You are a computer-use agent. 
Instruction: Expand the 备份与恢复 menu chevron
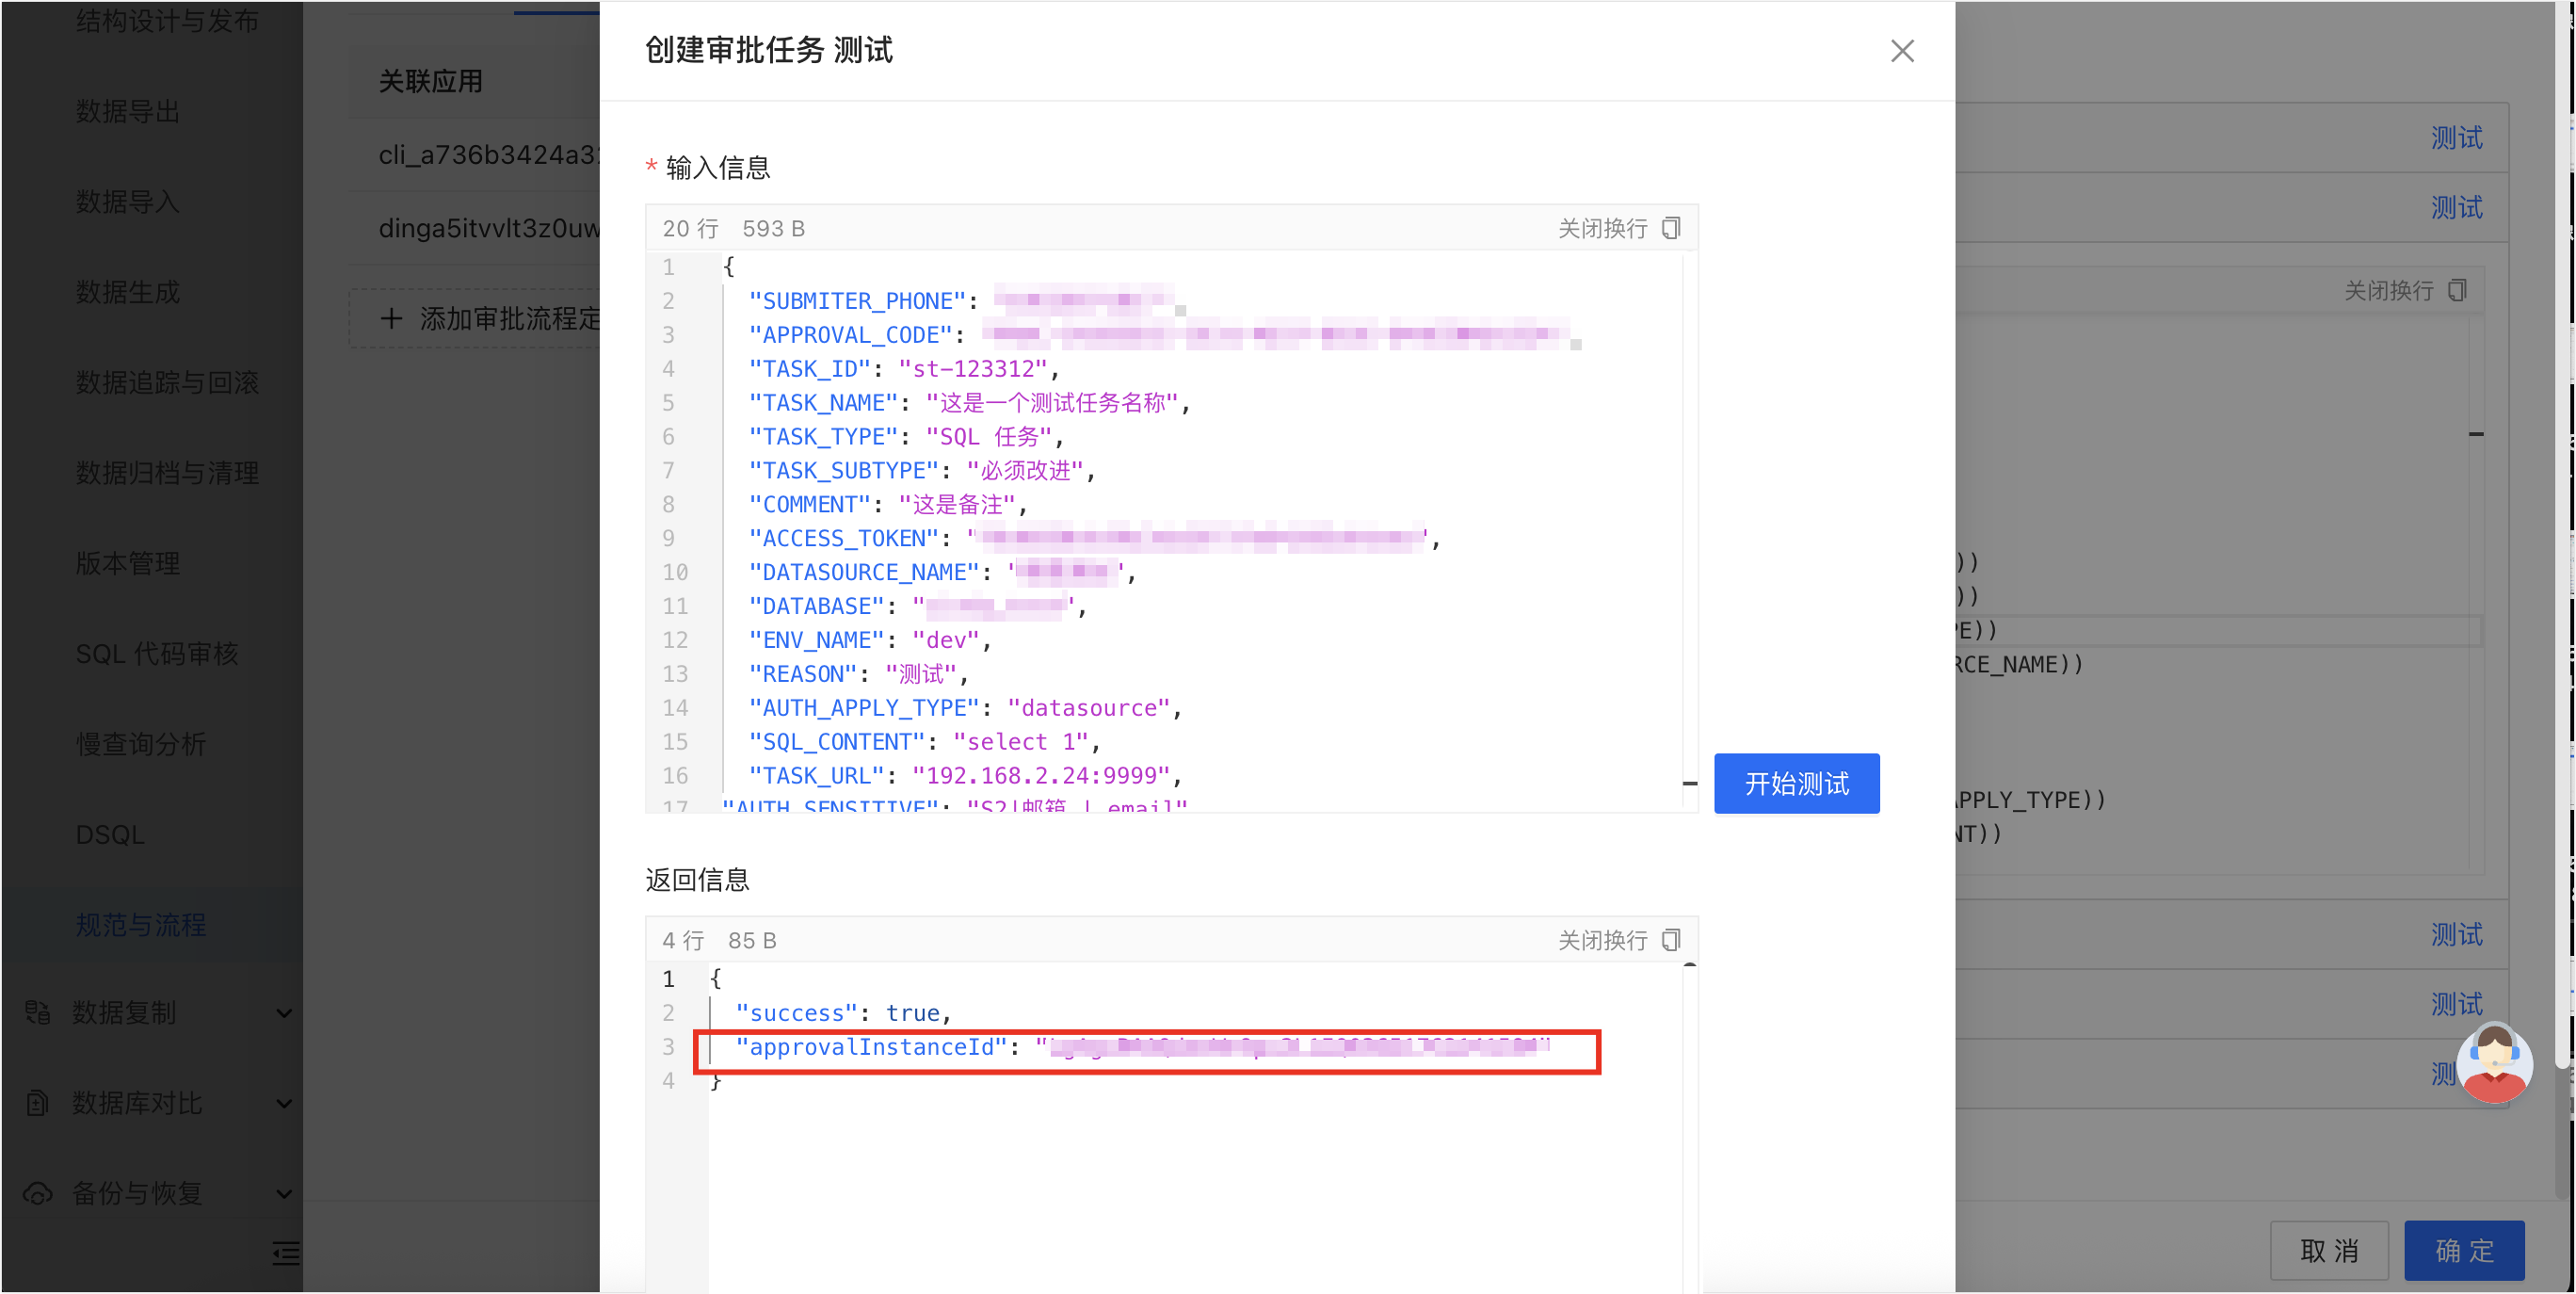[x=284, y=1194]
